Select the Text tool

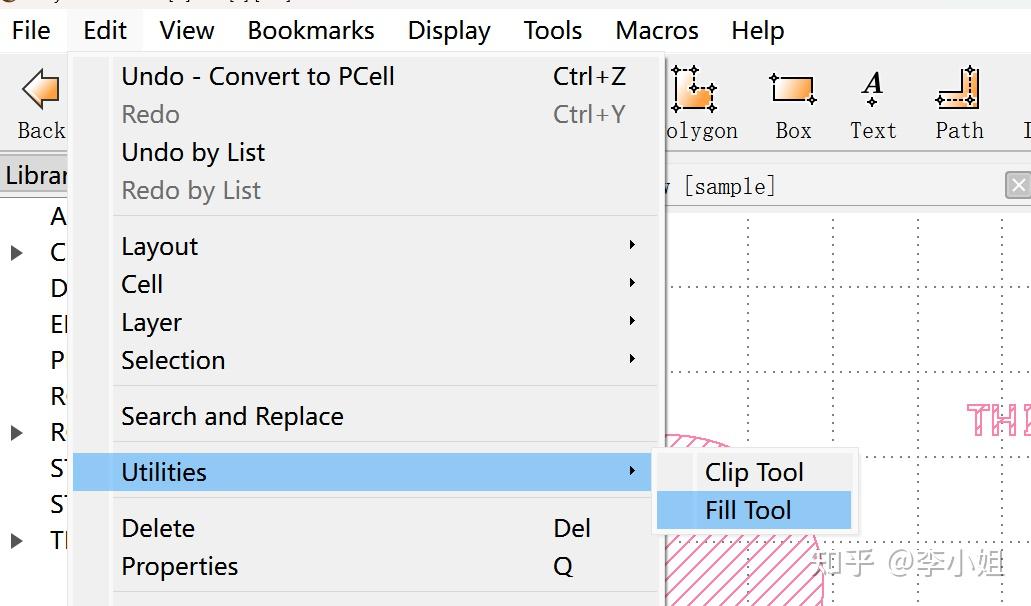click(872, 100)
